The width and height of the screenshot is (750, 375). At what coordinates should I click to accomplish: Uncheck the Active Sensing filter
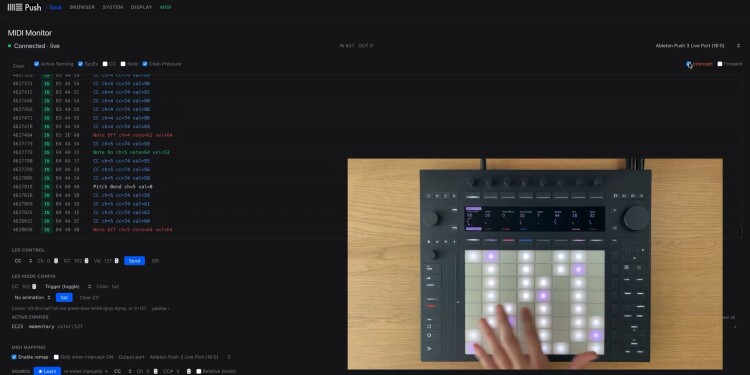click(x=37, y=64)
